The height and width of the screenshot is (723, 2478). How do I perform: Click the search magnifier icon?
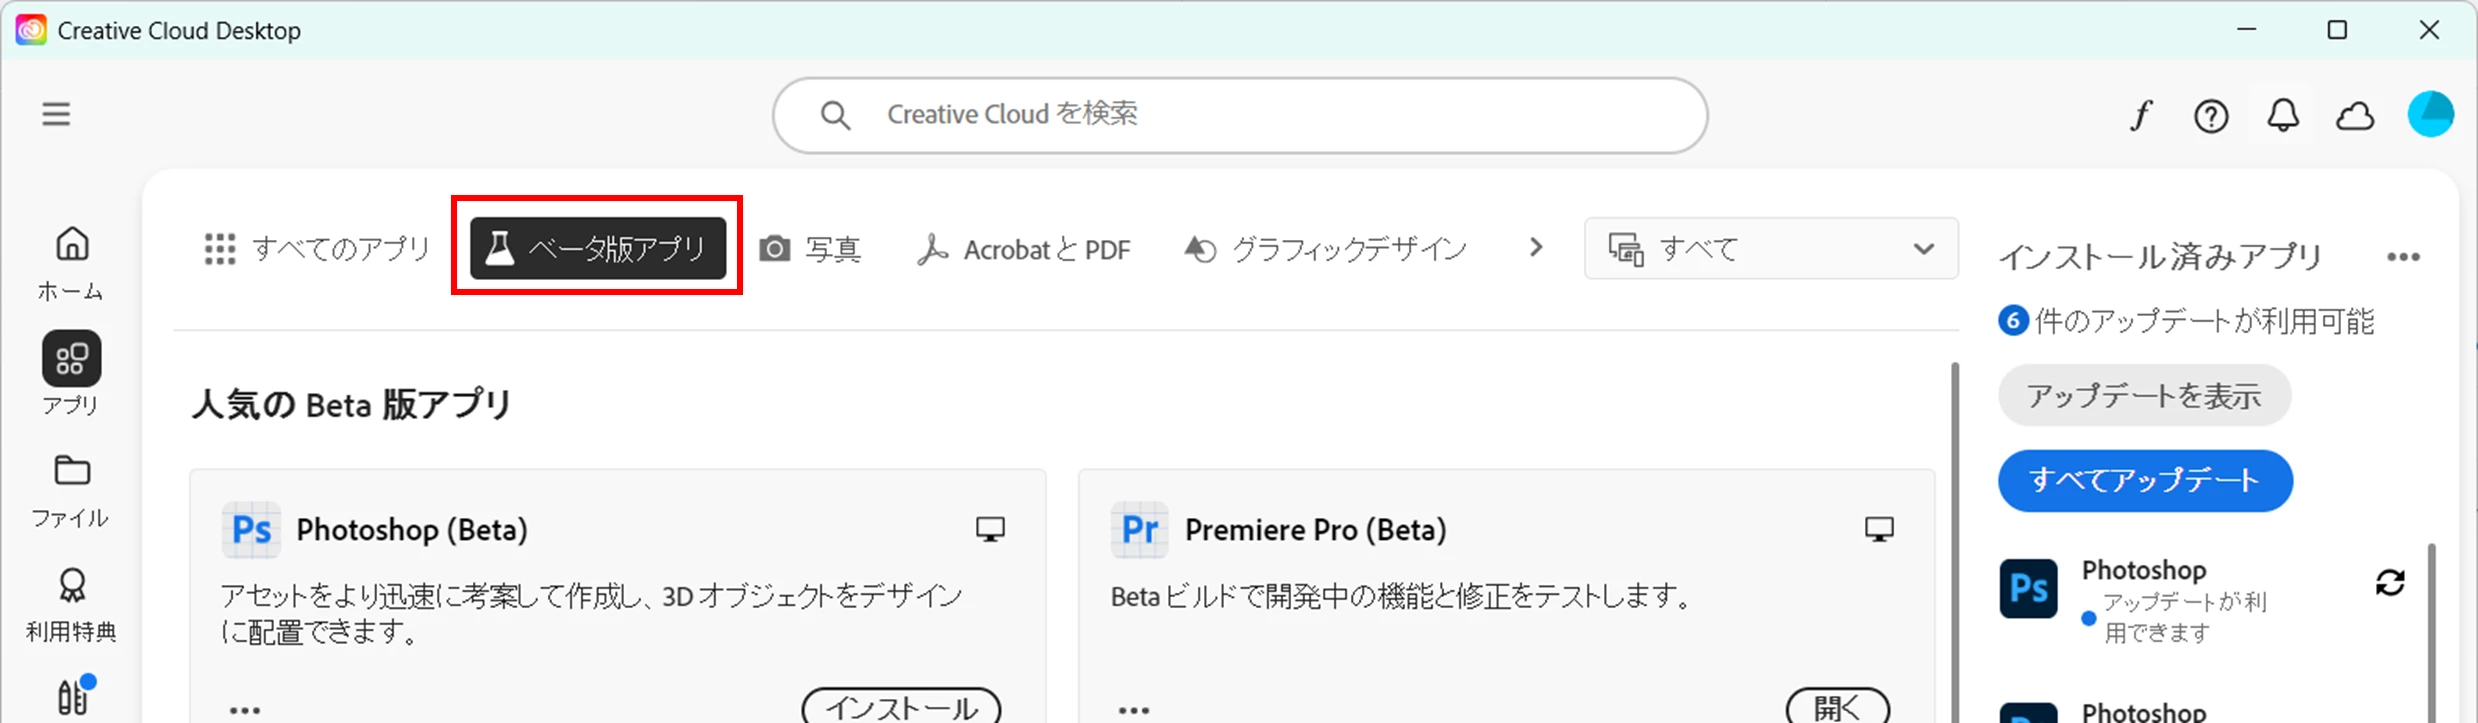point(835,116)
